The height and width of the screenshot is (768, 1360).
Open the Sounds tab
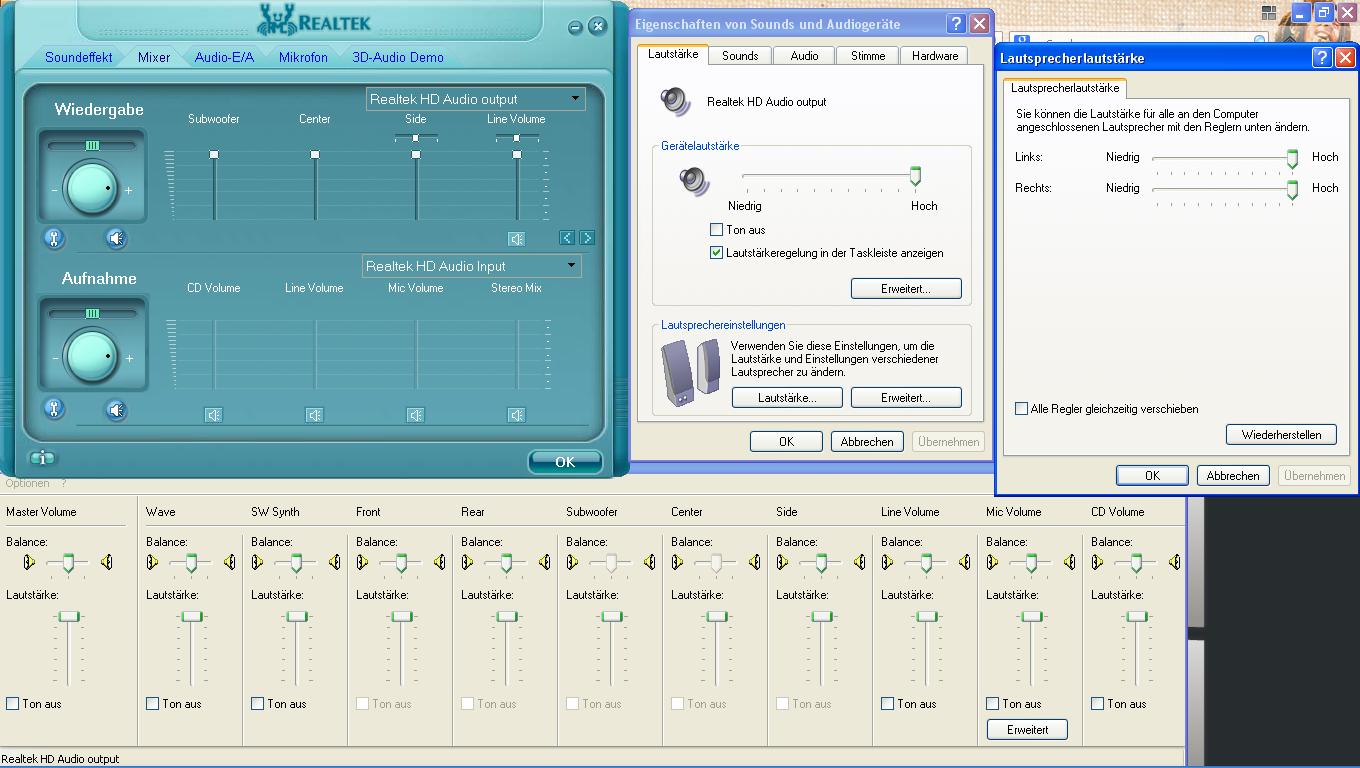click(740, 56)
